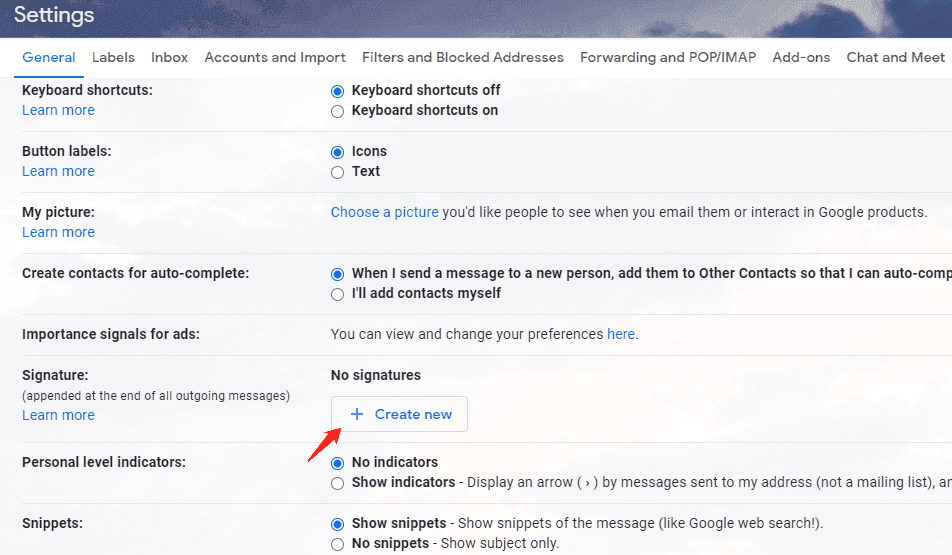This screenshot has width=952, height=555.
Task: Open Accounts and Import tab
Action: [x=275, y=57]
